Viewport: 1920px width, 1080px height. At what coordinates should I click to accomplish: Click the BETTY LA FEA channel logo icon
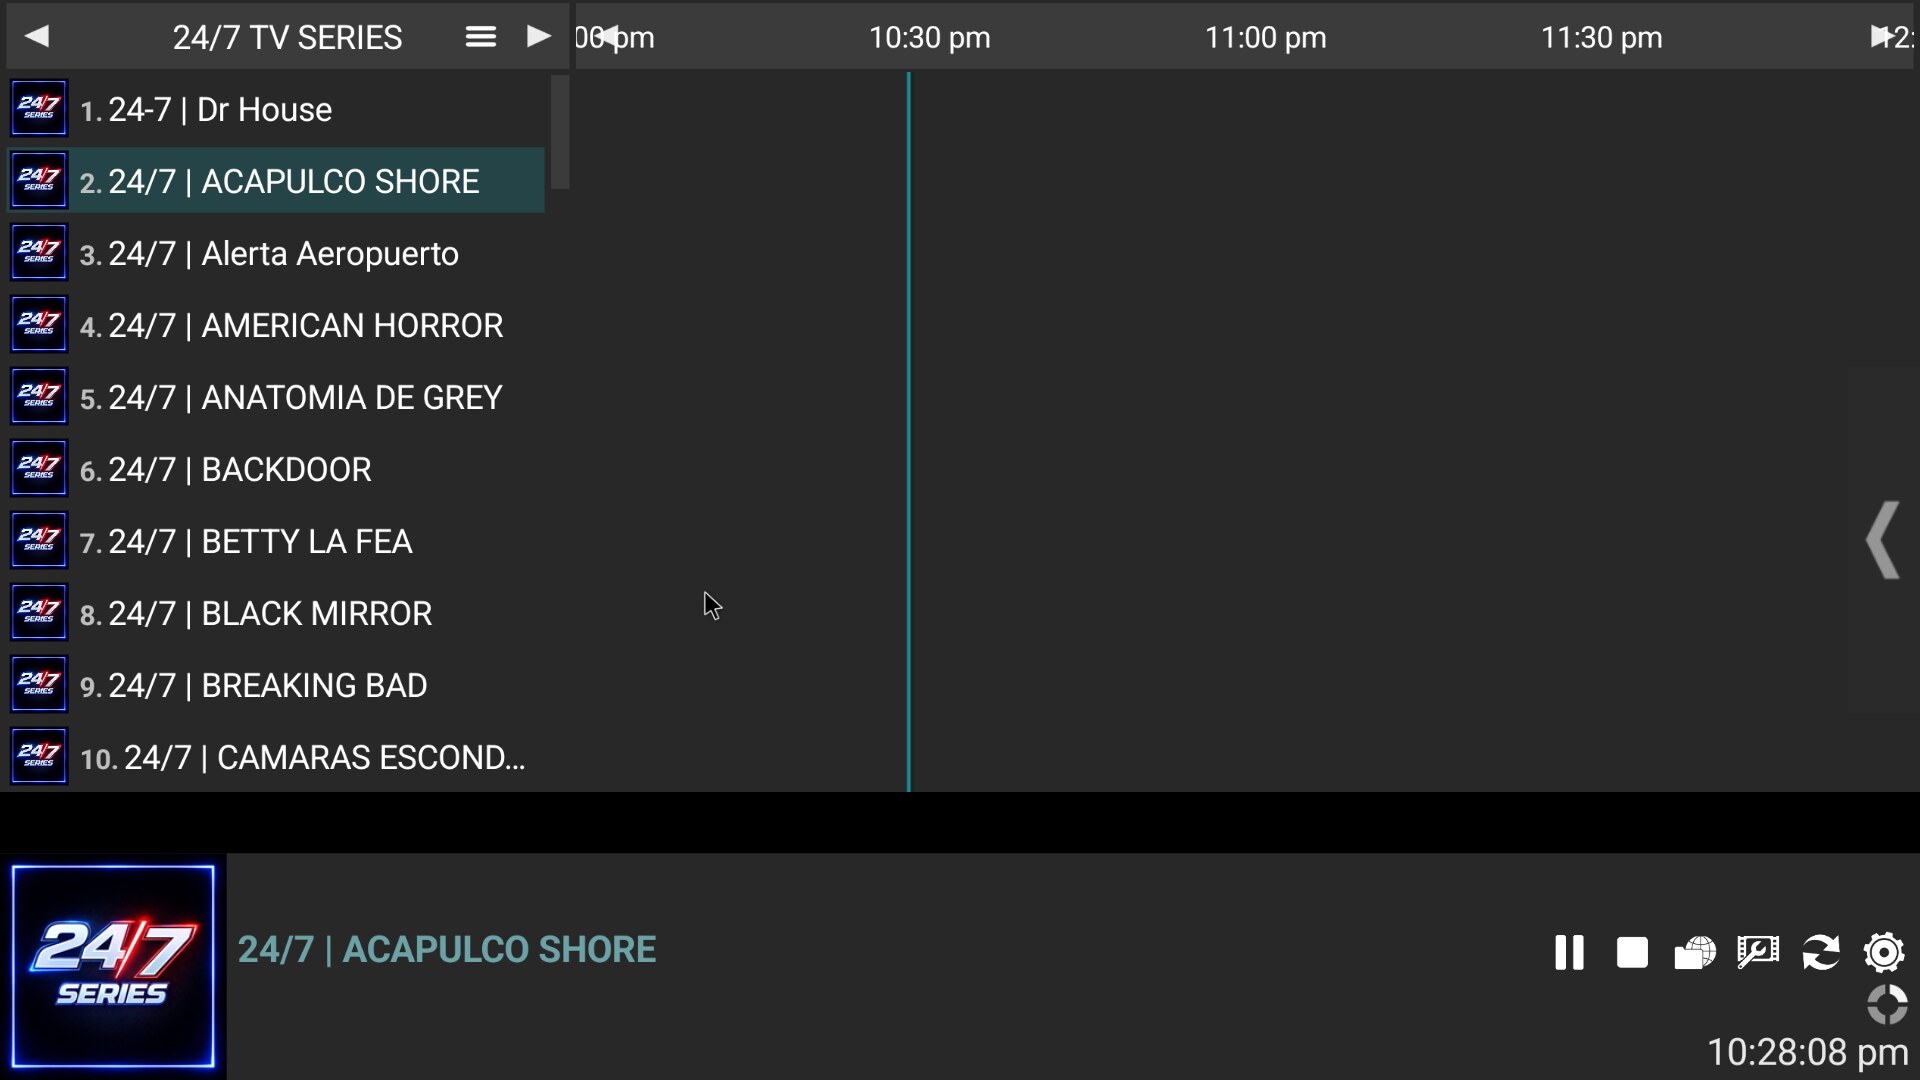39,540
